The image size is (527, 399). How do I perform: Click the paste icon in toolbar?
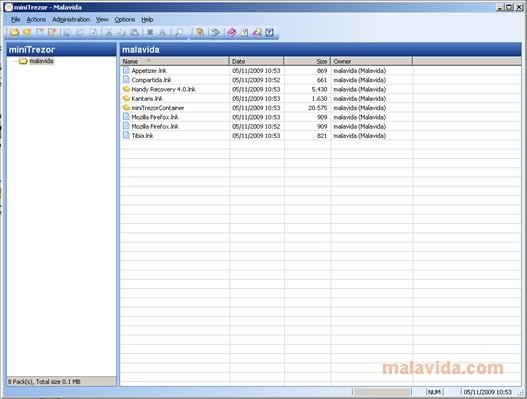[134, 32]
